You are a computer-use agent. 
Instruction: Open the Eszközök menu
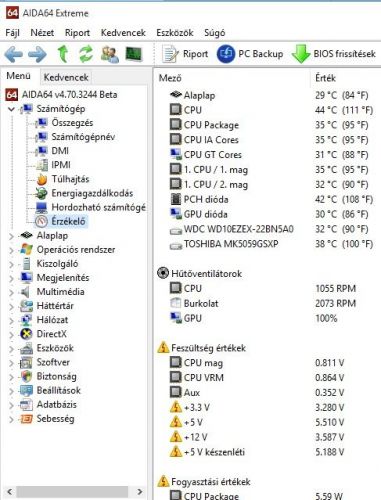coord(175,33)
